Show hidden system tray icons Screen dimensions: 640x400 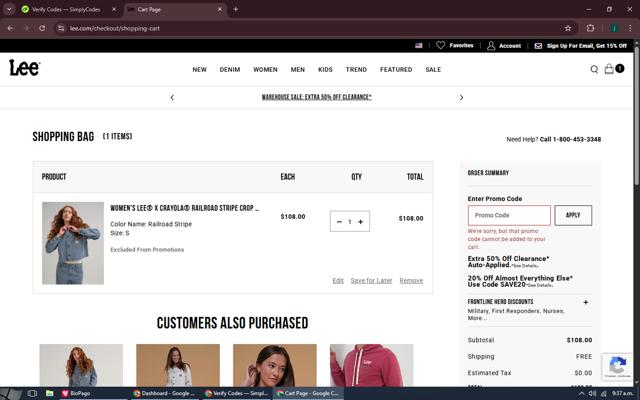581,393
